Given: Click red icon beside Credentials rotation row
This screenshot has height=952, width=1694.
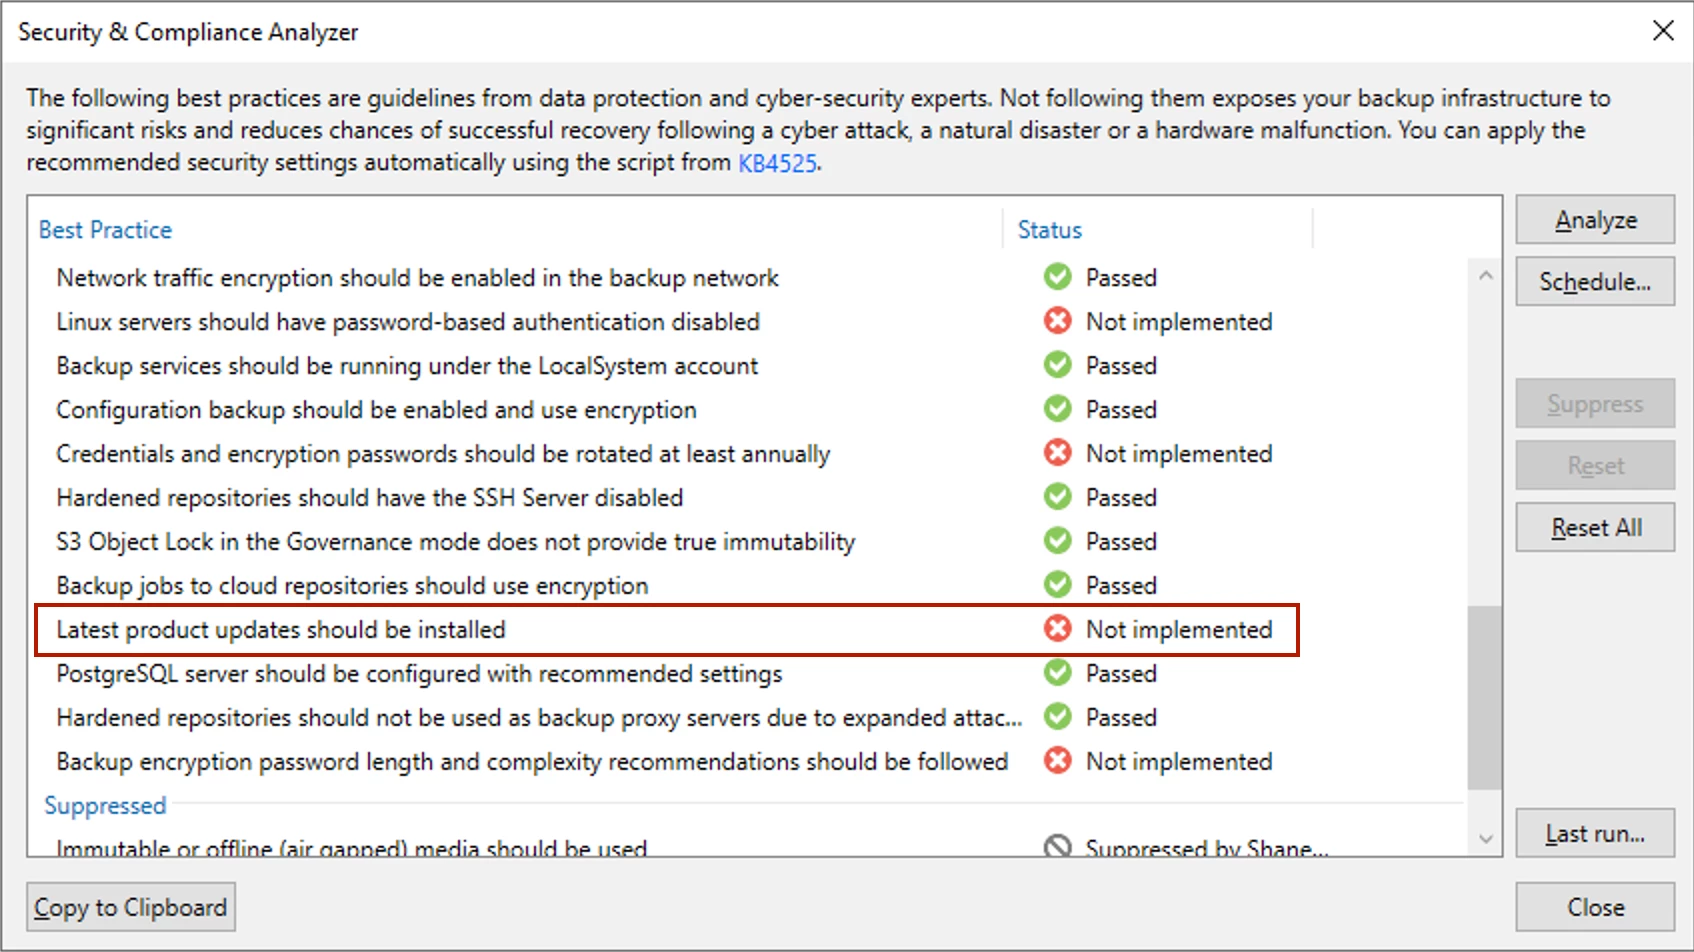Looking at the screenshot, I should [x=1057, y=453].
